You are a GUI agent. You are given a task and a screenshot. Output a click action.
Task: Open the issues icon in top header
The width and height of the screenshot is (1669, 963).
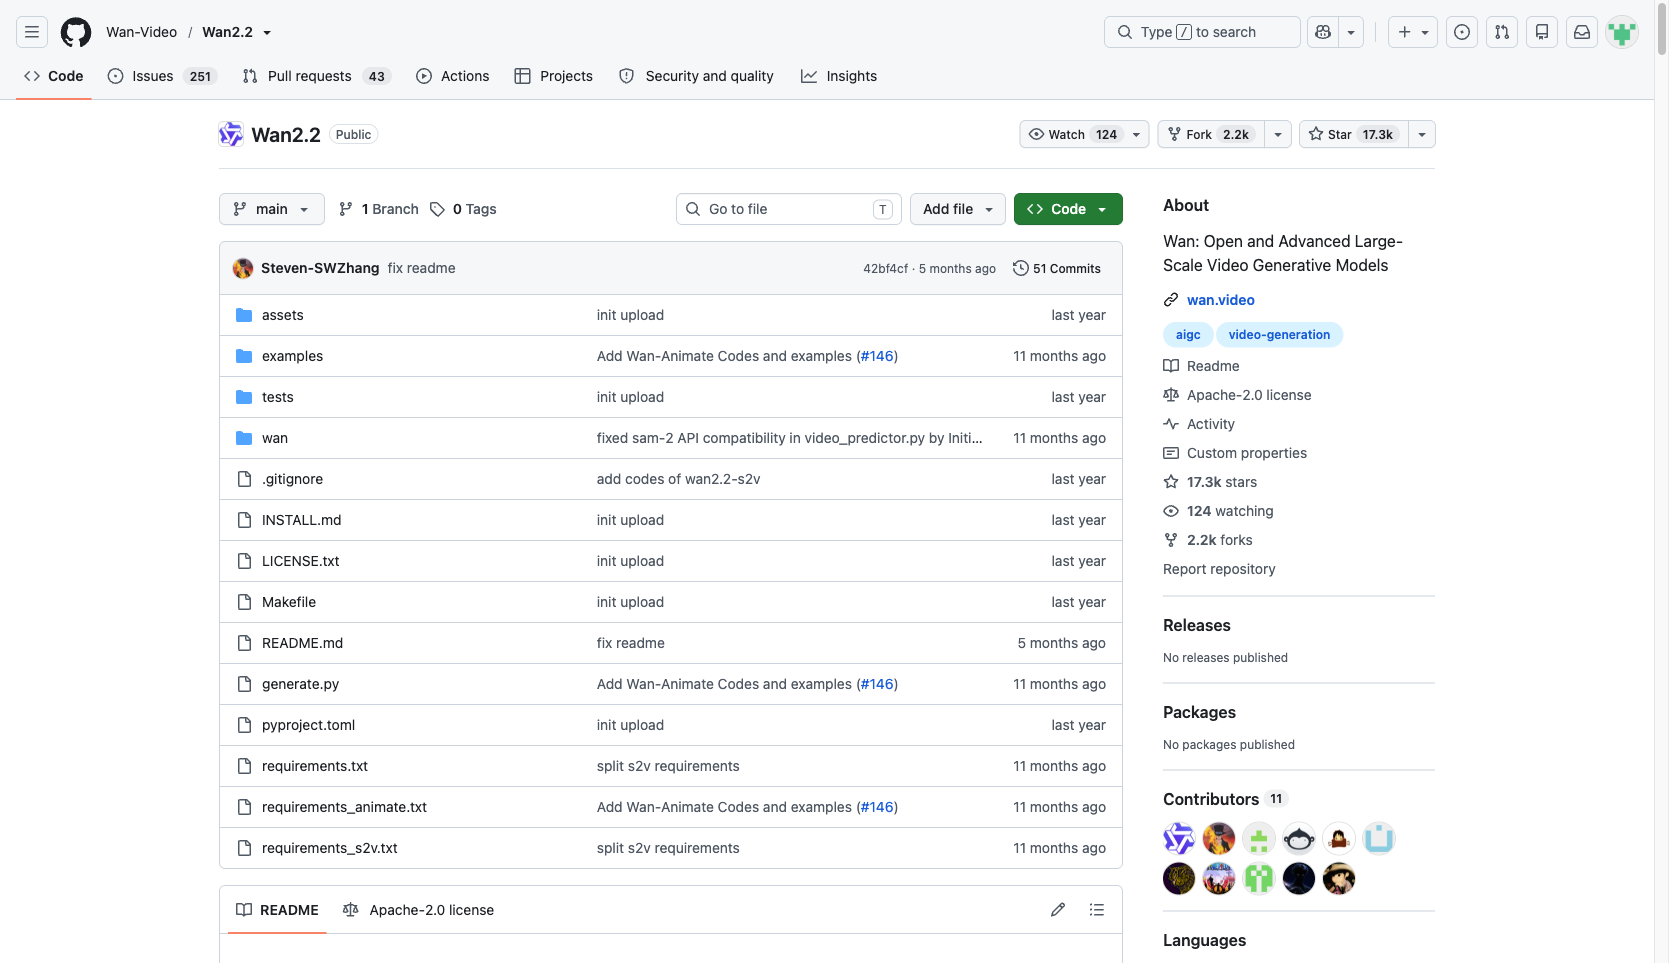pos(1462,32)
